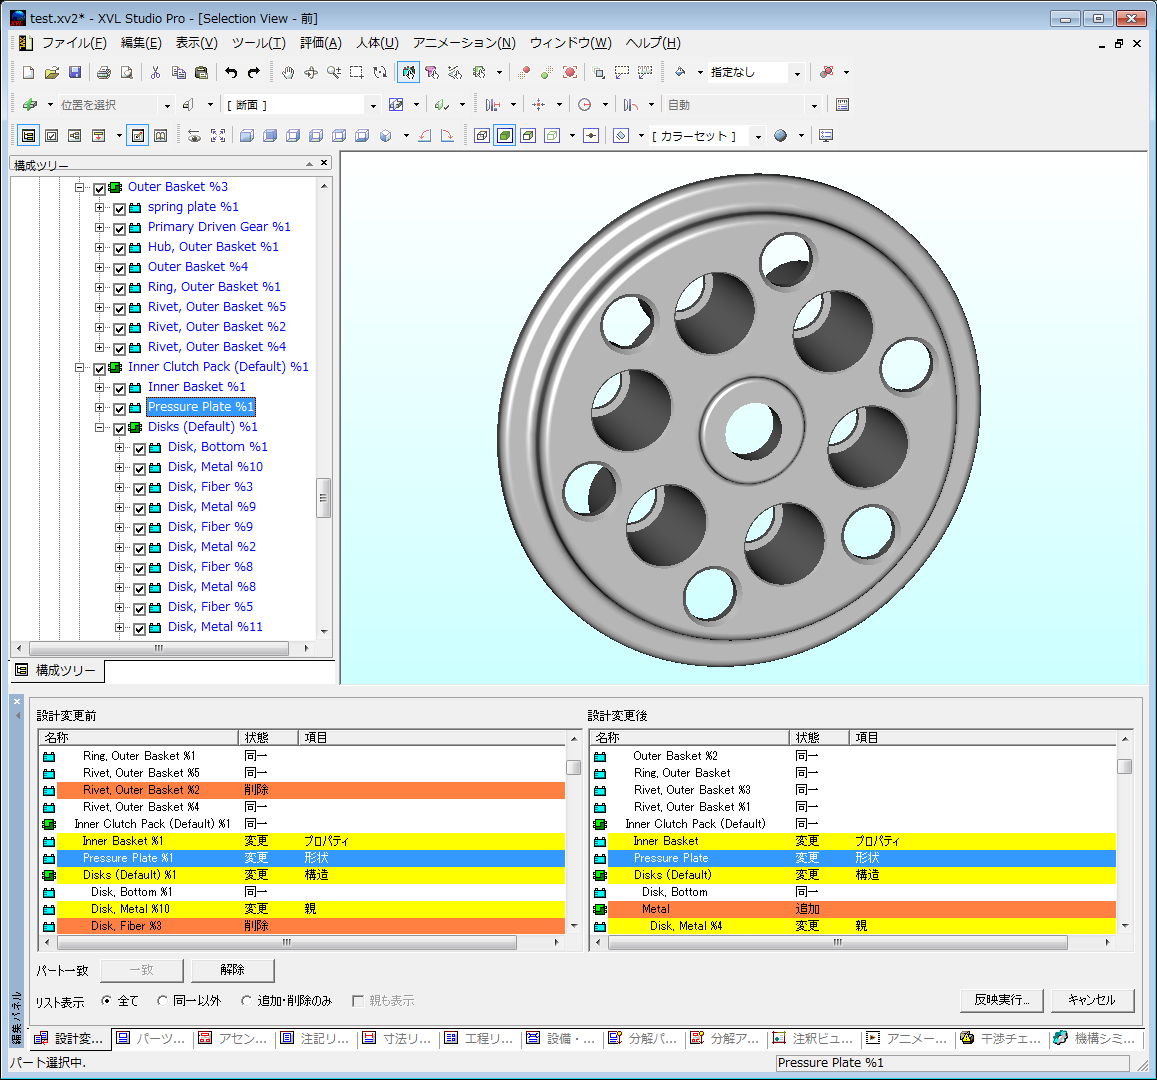The height and width of the screenshot is (1080, 1157).
Task: Open the ヘルプ(H) menu
Action: 653,43
